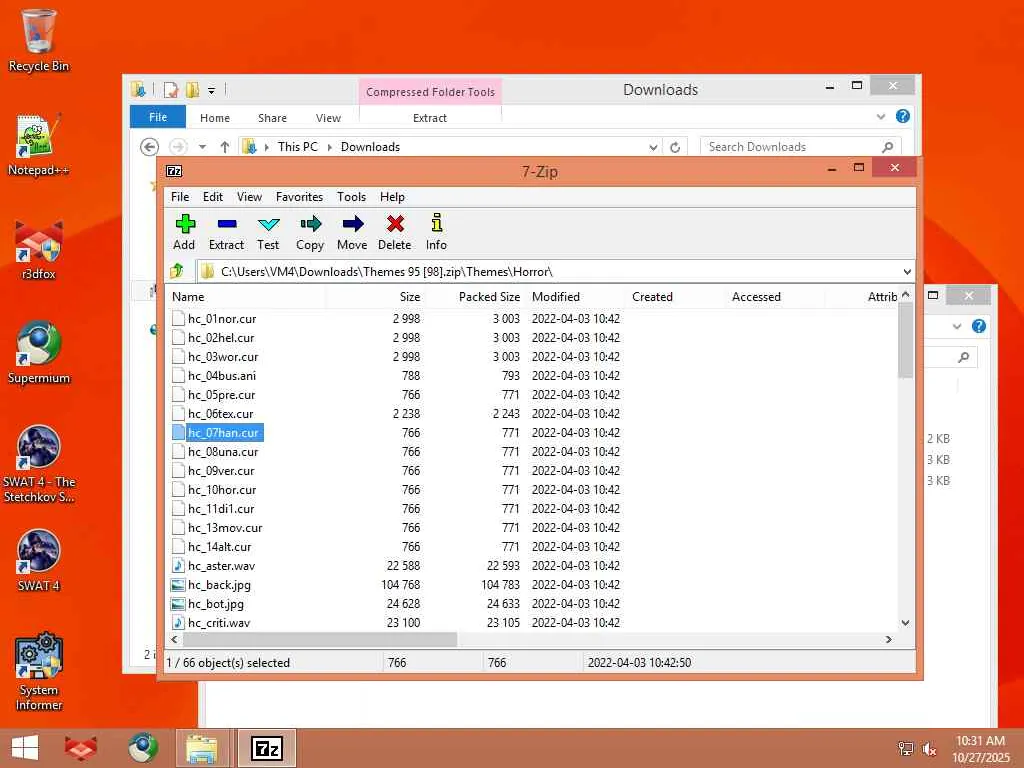Click the horizontal scrollbar thumb
Screen dimensions: 1024x768
pyautogui.click(x=319, y=639)
